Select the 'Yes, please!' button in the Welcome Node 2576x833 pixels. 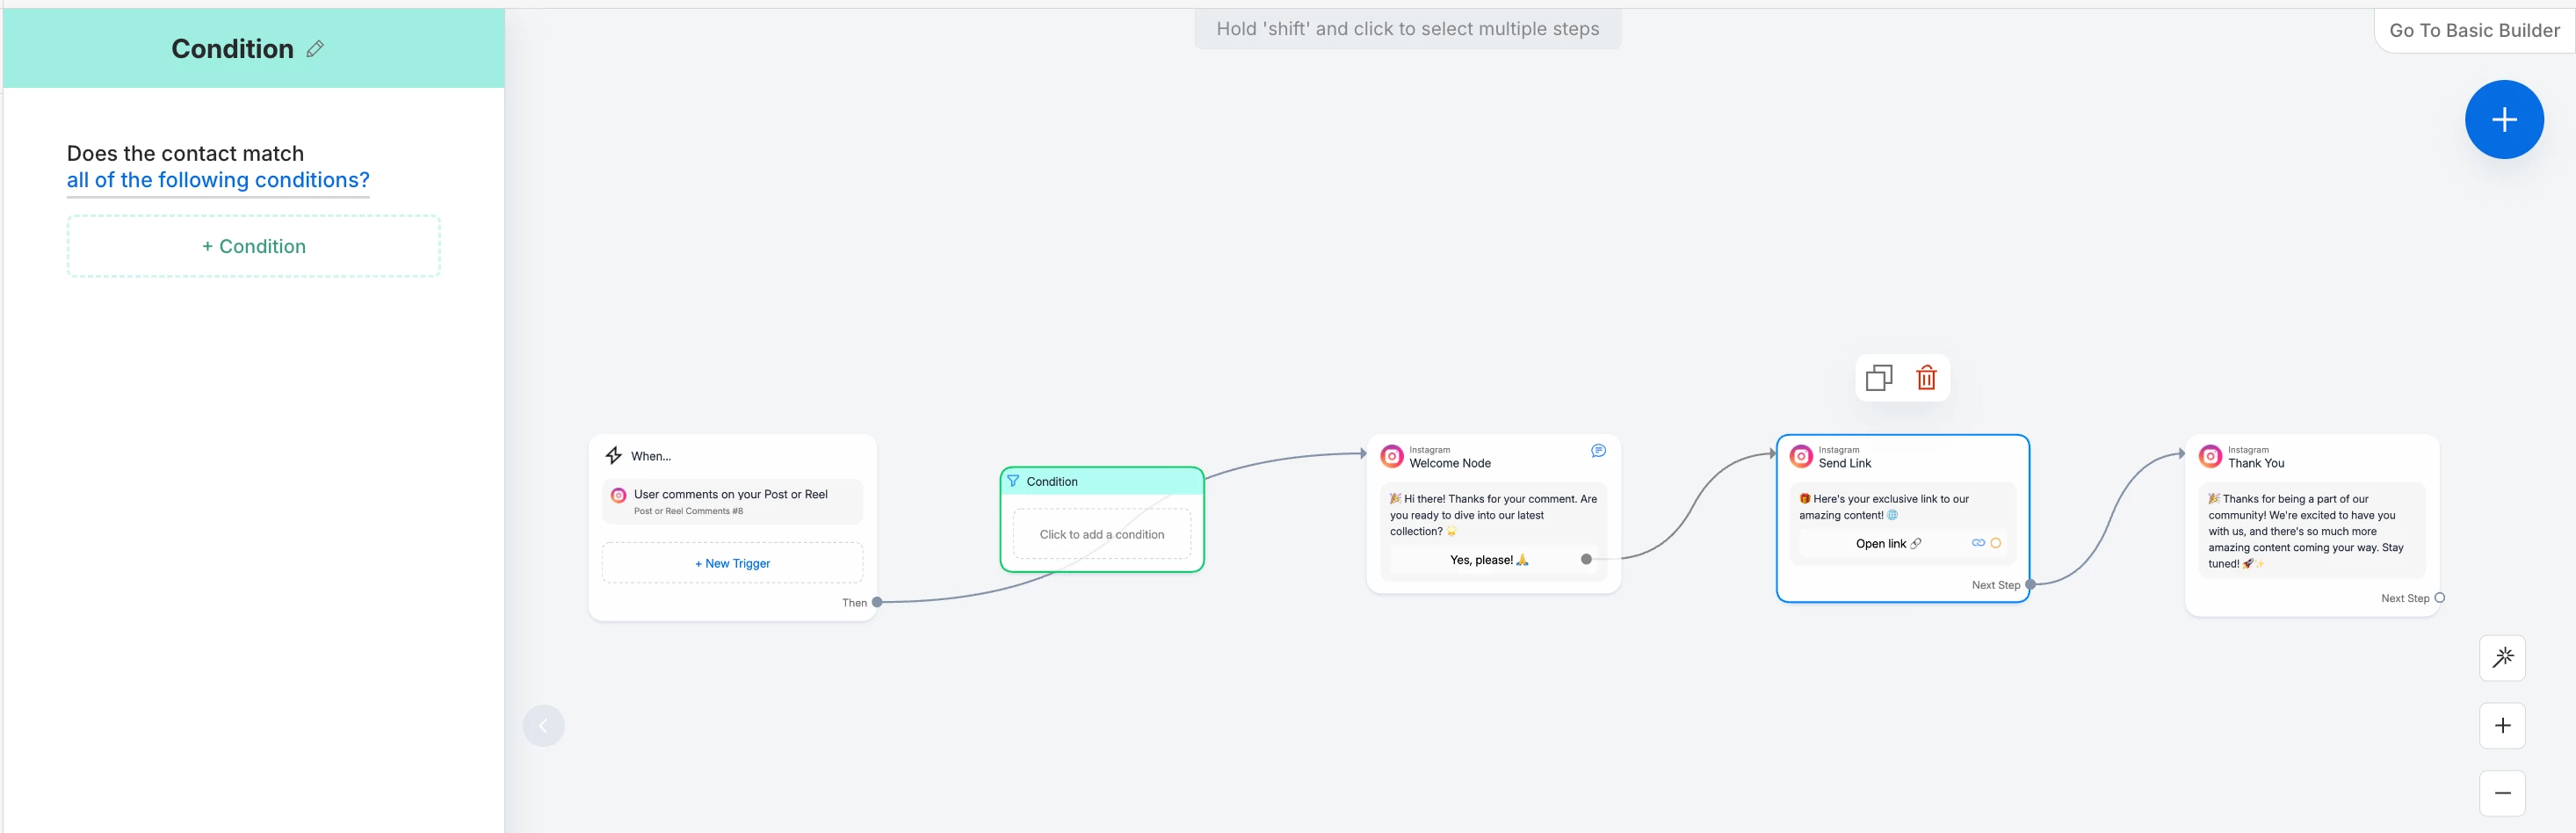coord(1489,560)
